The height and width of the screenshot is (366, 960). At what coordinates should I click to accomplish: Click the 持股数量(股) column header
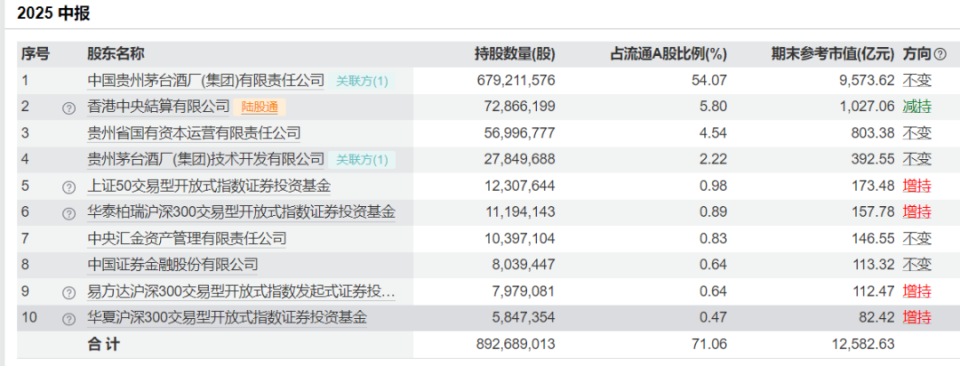pyautogui.click(x=515, y=54)
